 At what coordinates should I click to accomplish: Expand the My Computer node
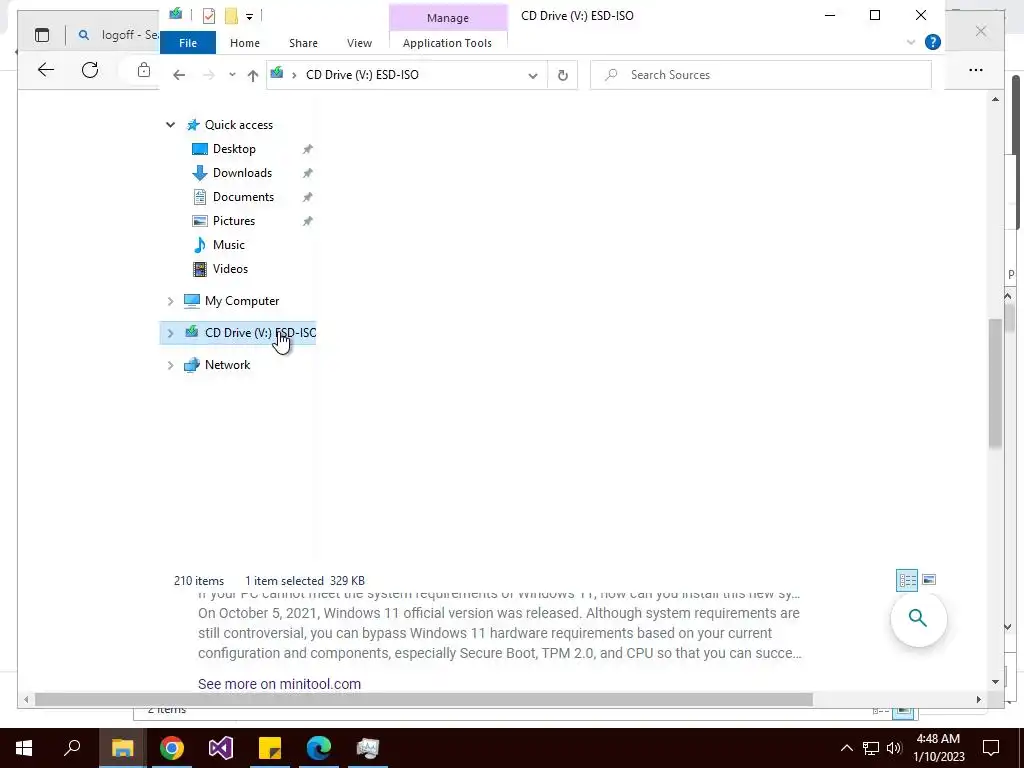(x=170, y=301)
